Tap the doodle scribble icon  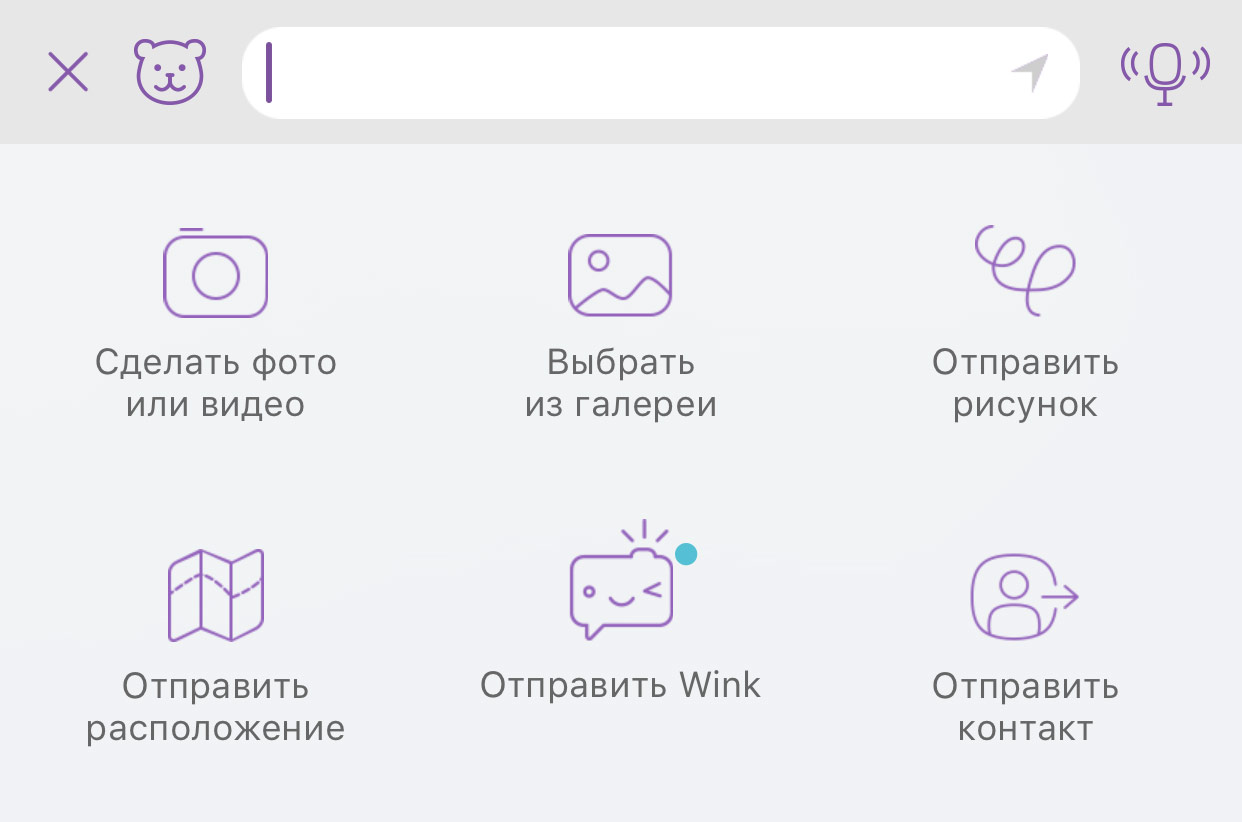(x=1025, y=270)
